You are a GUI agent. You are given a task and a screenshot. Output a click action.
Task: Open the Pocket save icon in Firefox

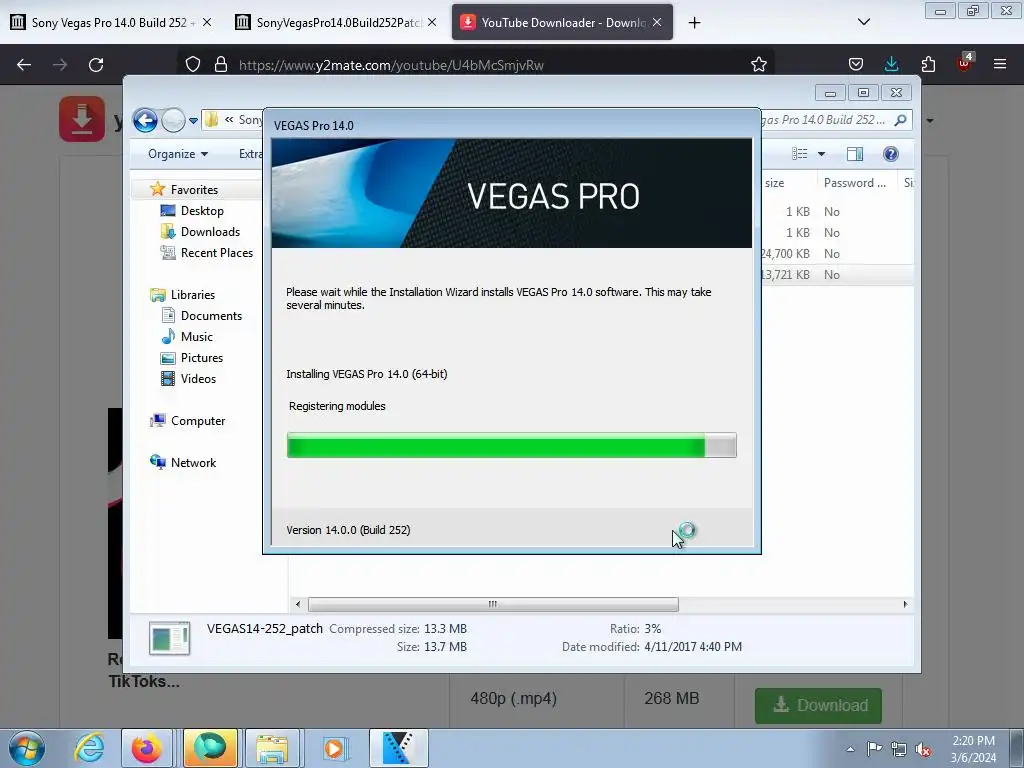click(x=856, y=64)
